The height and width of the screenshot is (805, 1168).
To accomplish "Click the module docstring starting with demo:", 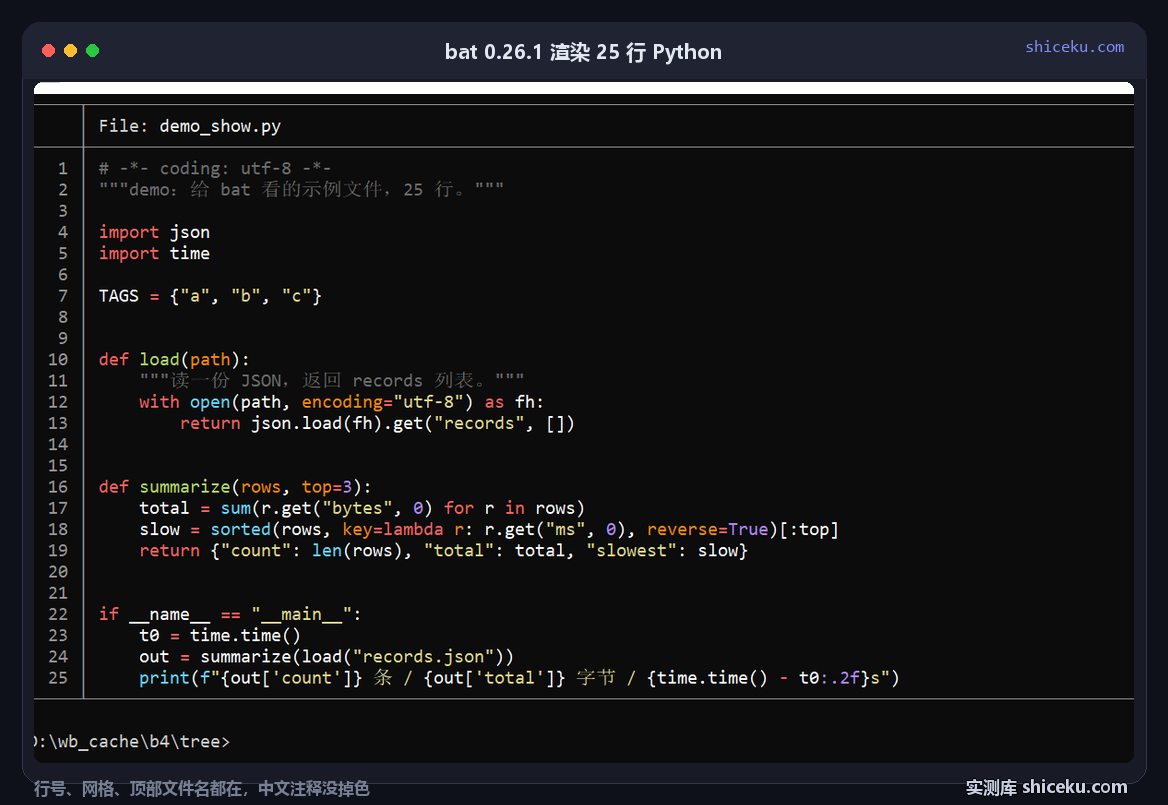I will click(302, 189).
